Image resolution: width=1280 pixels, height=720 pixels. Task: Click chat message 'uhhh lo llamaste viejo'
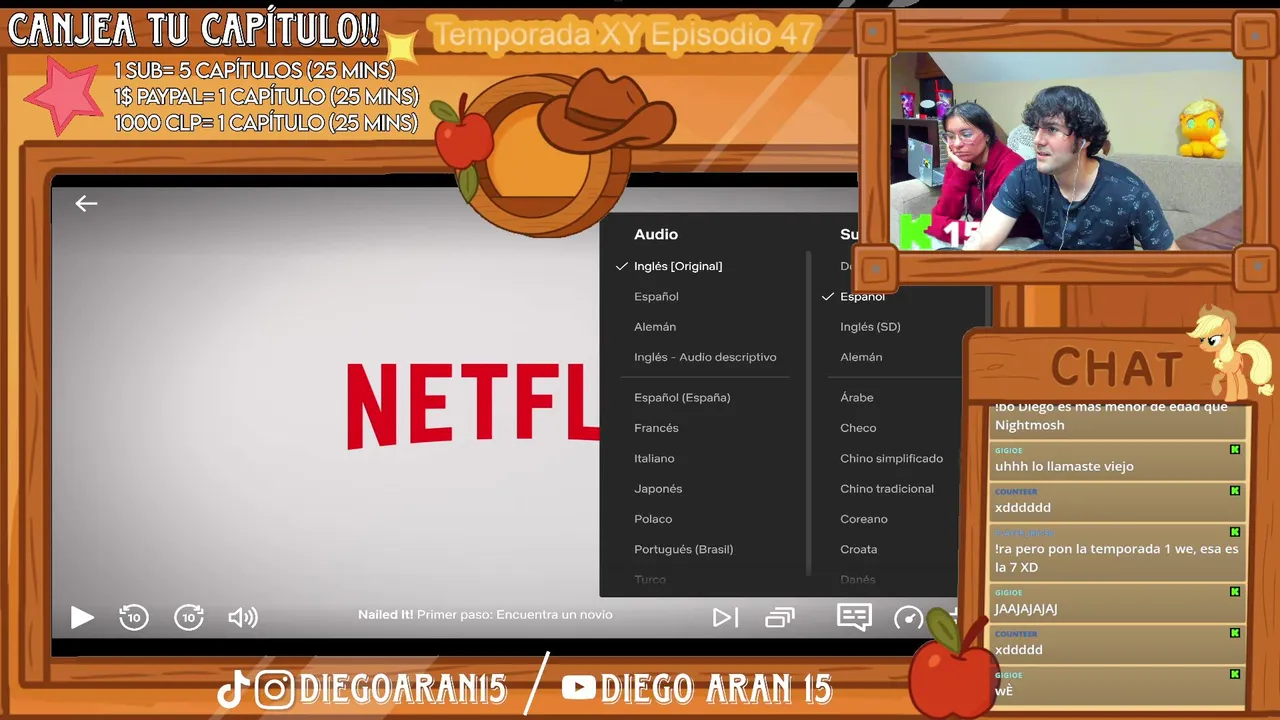pos(1064,466)
